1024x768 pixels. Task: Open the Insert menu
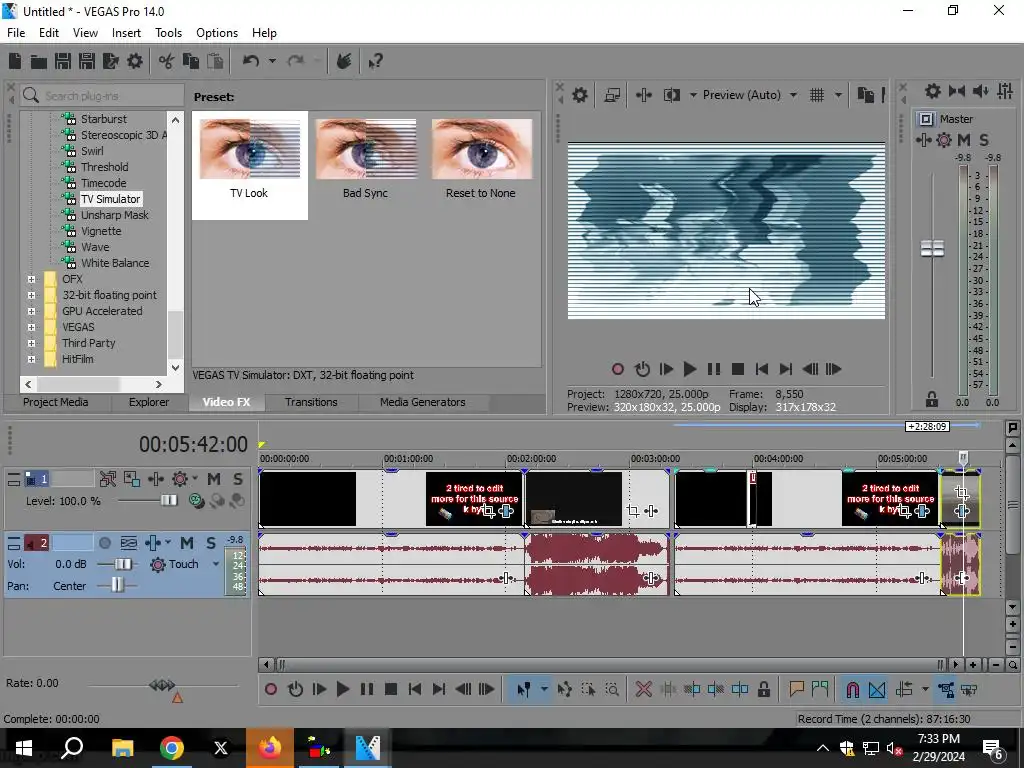[126, 33]
